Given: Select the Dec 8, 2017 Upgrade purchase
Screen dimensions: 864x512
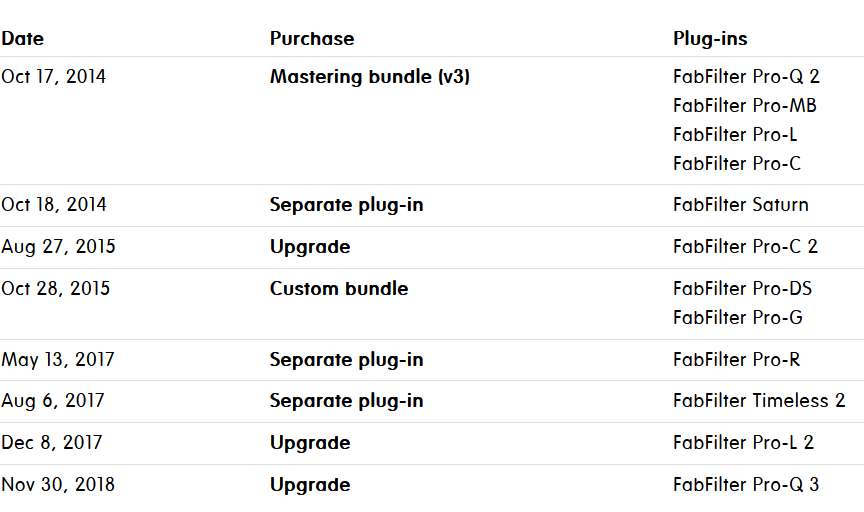Looking at the screenshot, I should [x=310, y=443].
